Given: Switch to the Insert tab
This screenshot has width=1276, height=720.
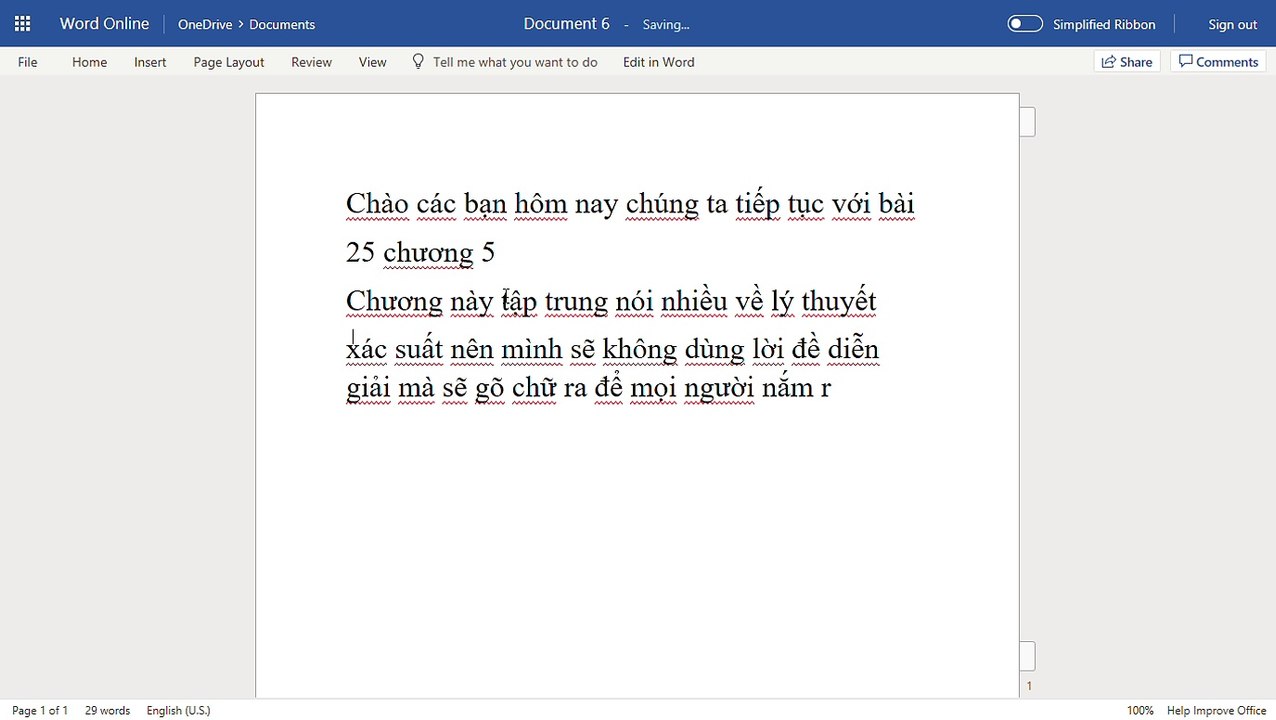Looking at the screenshot, I should pos(150,62).
